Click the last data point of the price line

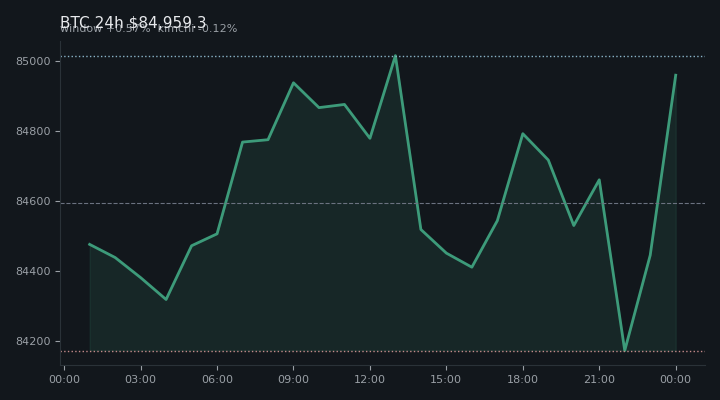click(x=675, y=75)
